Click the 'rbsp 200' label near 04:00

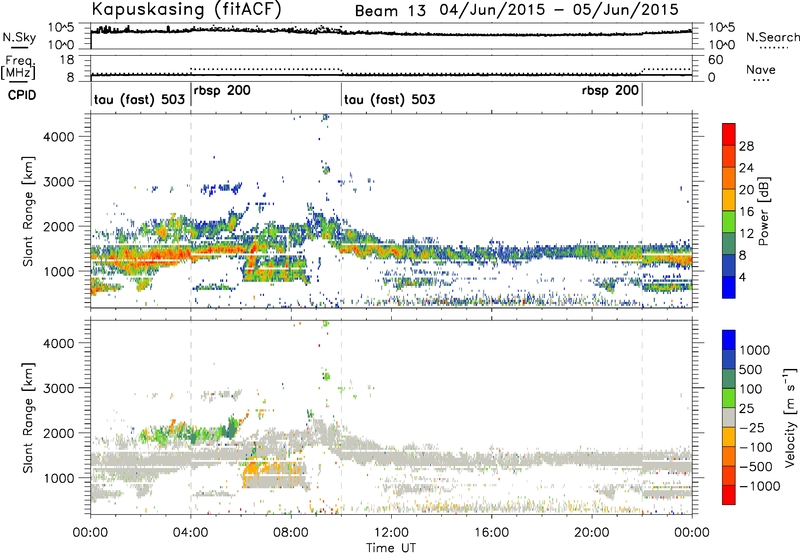(222, 91)
